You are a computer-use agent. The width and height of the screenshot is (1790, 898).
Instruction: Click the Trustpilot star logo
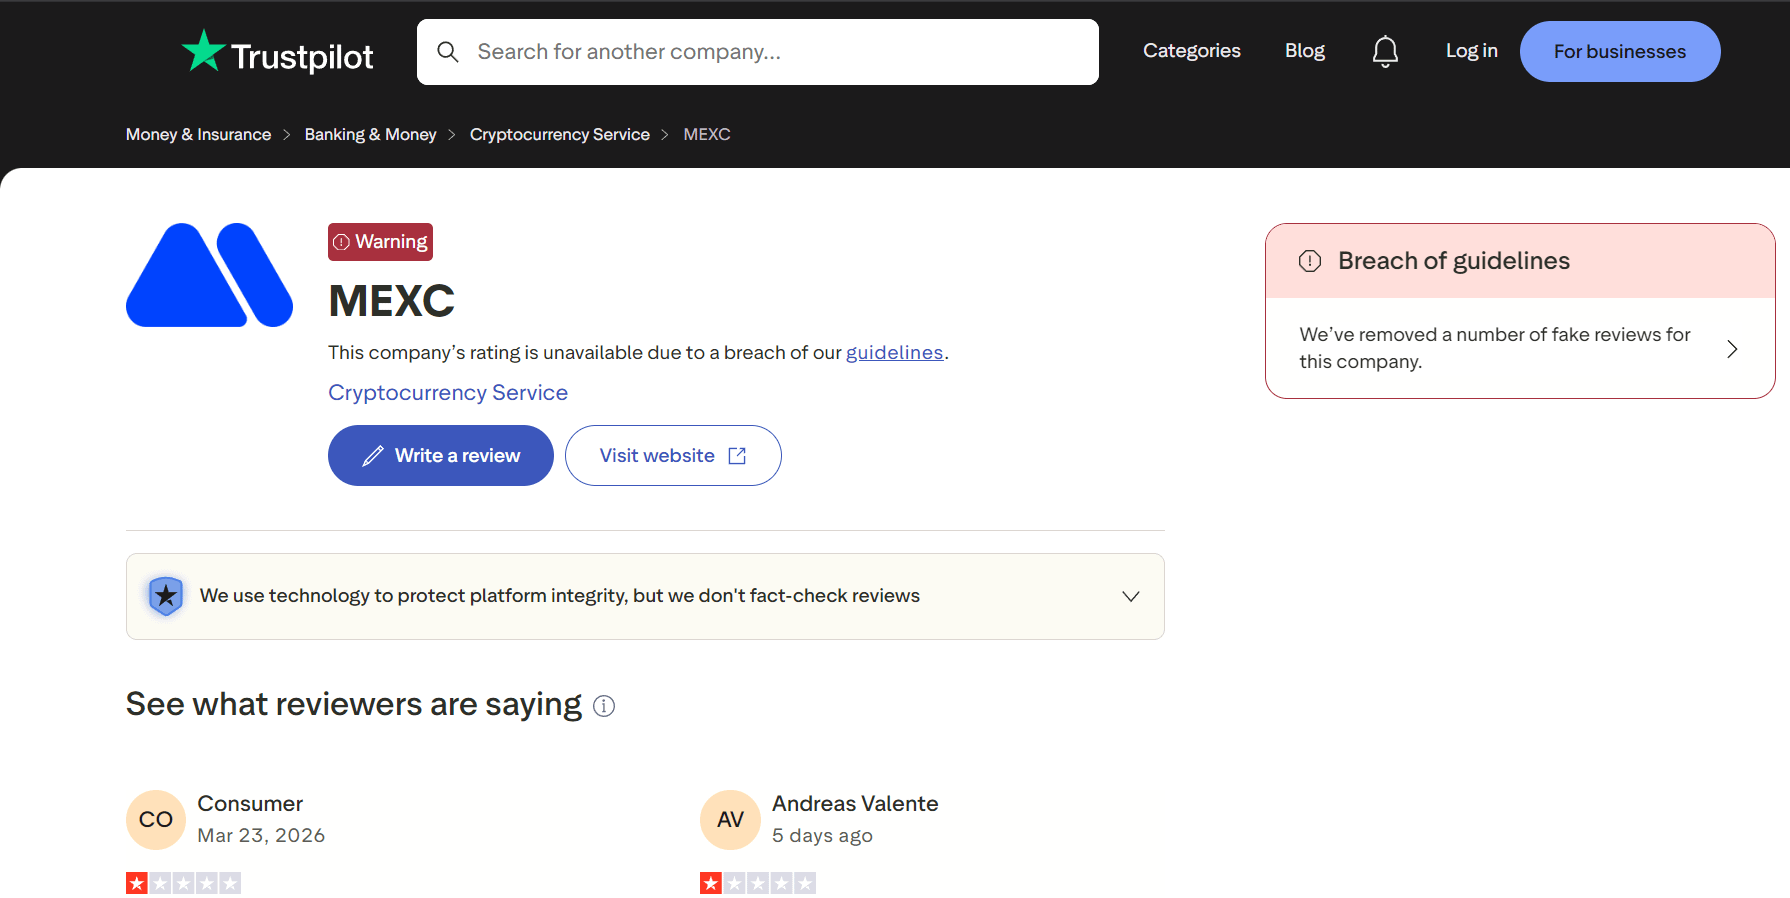point(203,51)
